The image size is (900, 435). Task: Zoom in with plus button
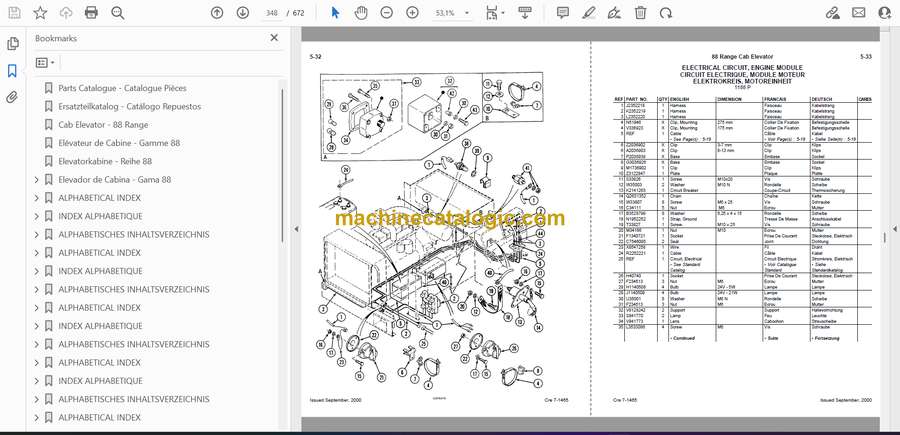413,13
